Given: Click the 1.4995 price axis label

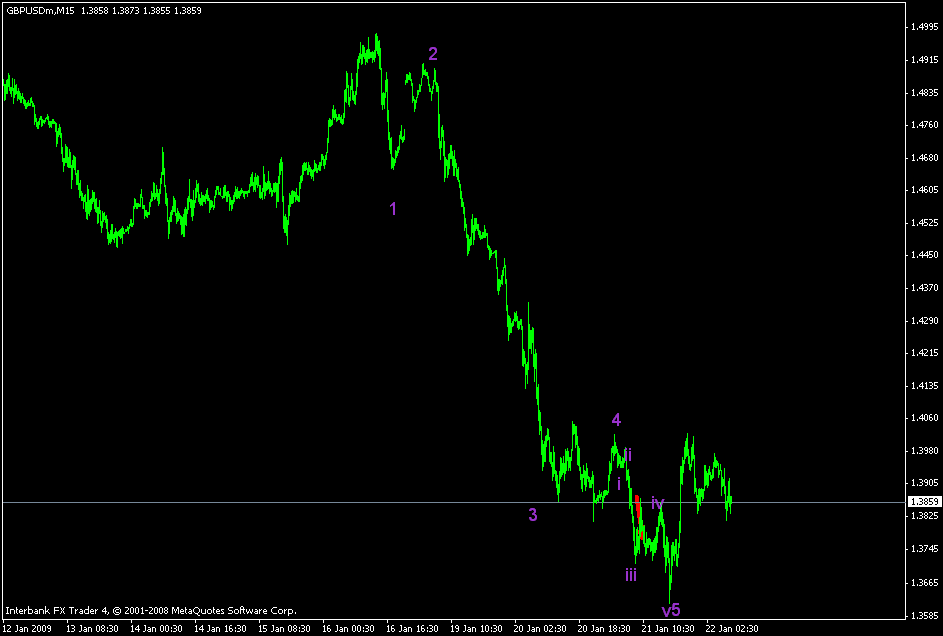Looking at the screenshot, I should tap(924, 27).
